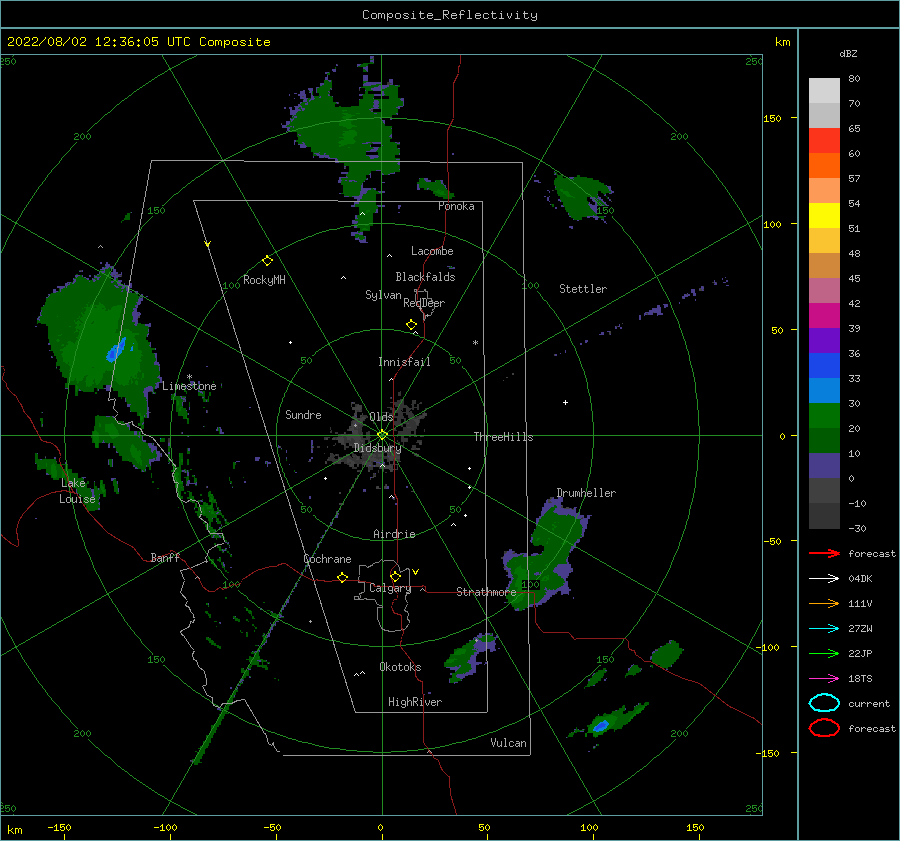Click the Limestone label
Viewport: 900px width, 841px height.
[189, 386]
